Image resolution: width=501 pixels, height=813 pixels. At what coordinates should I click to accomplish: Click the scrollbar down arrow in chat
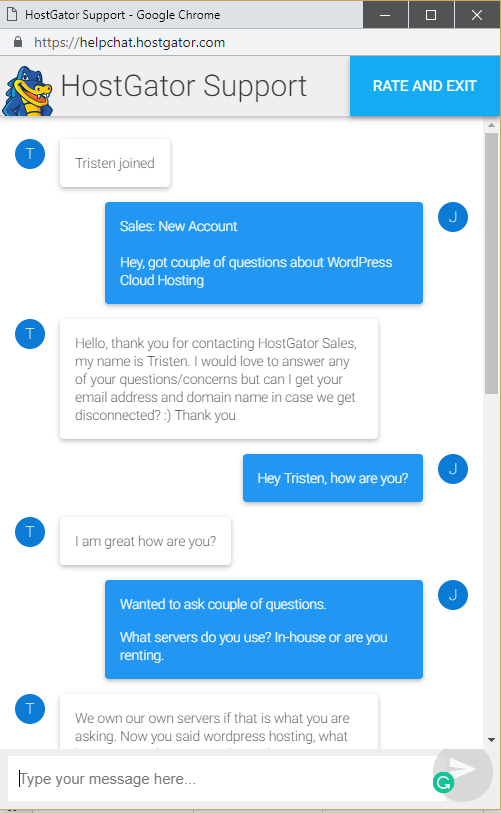coord(492,740)
